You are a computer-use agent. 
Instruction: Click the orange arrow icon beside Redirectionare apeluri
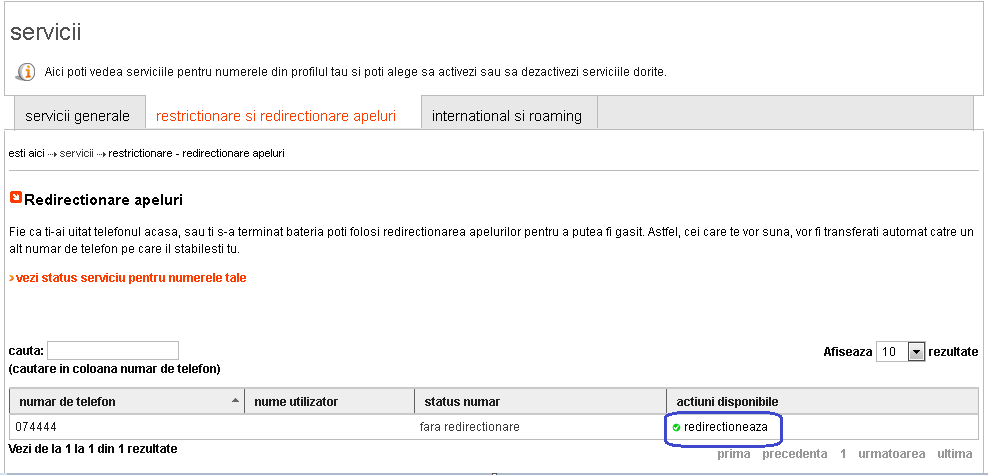click(16, 198)
